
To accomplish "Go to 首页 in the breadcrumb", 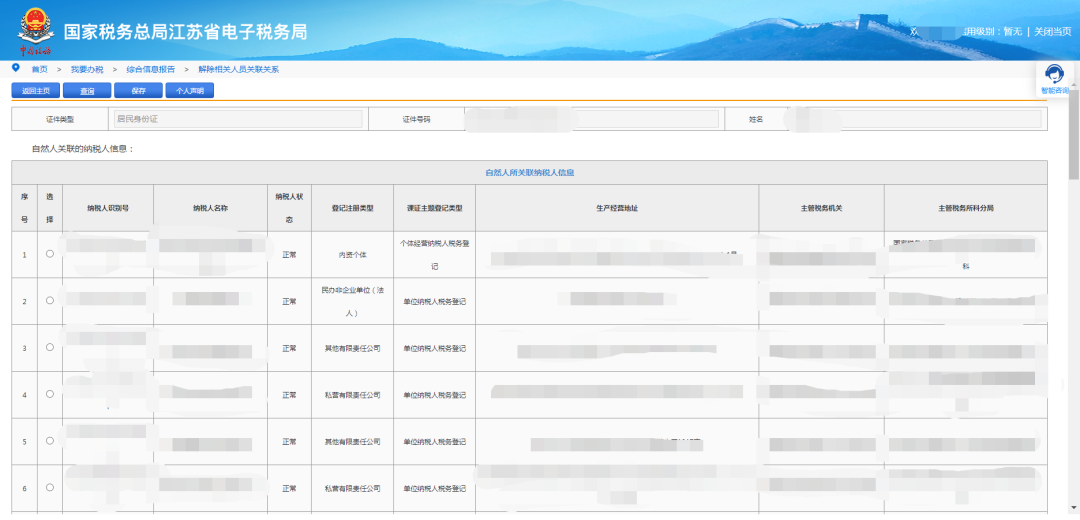I will click(39, 69).
